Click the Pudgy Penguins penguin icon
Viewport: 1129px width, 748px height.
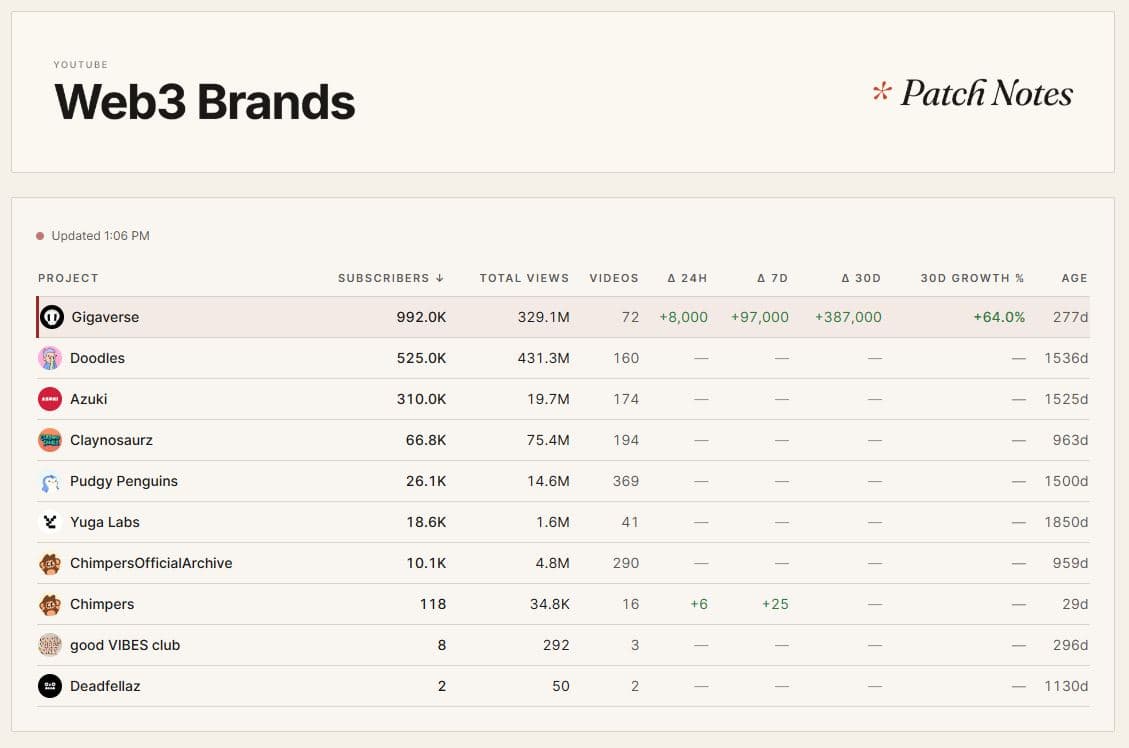coord(50,481)
